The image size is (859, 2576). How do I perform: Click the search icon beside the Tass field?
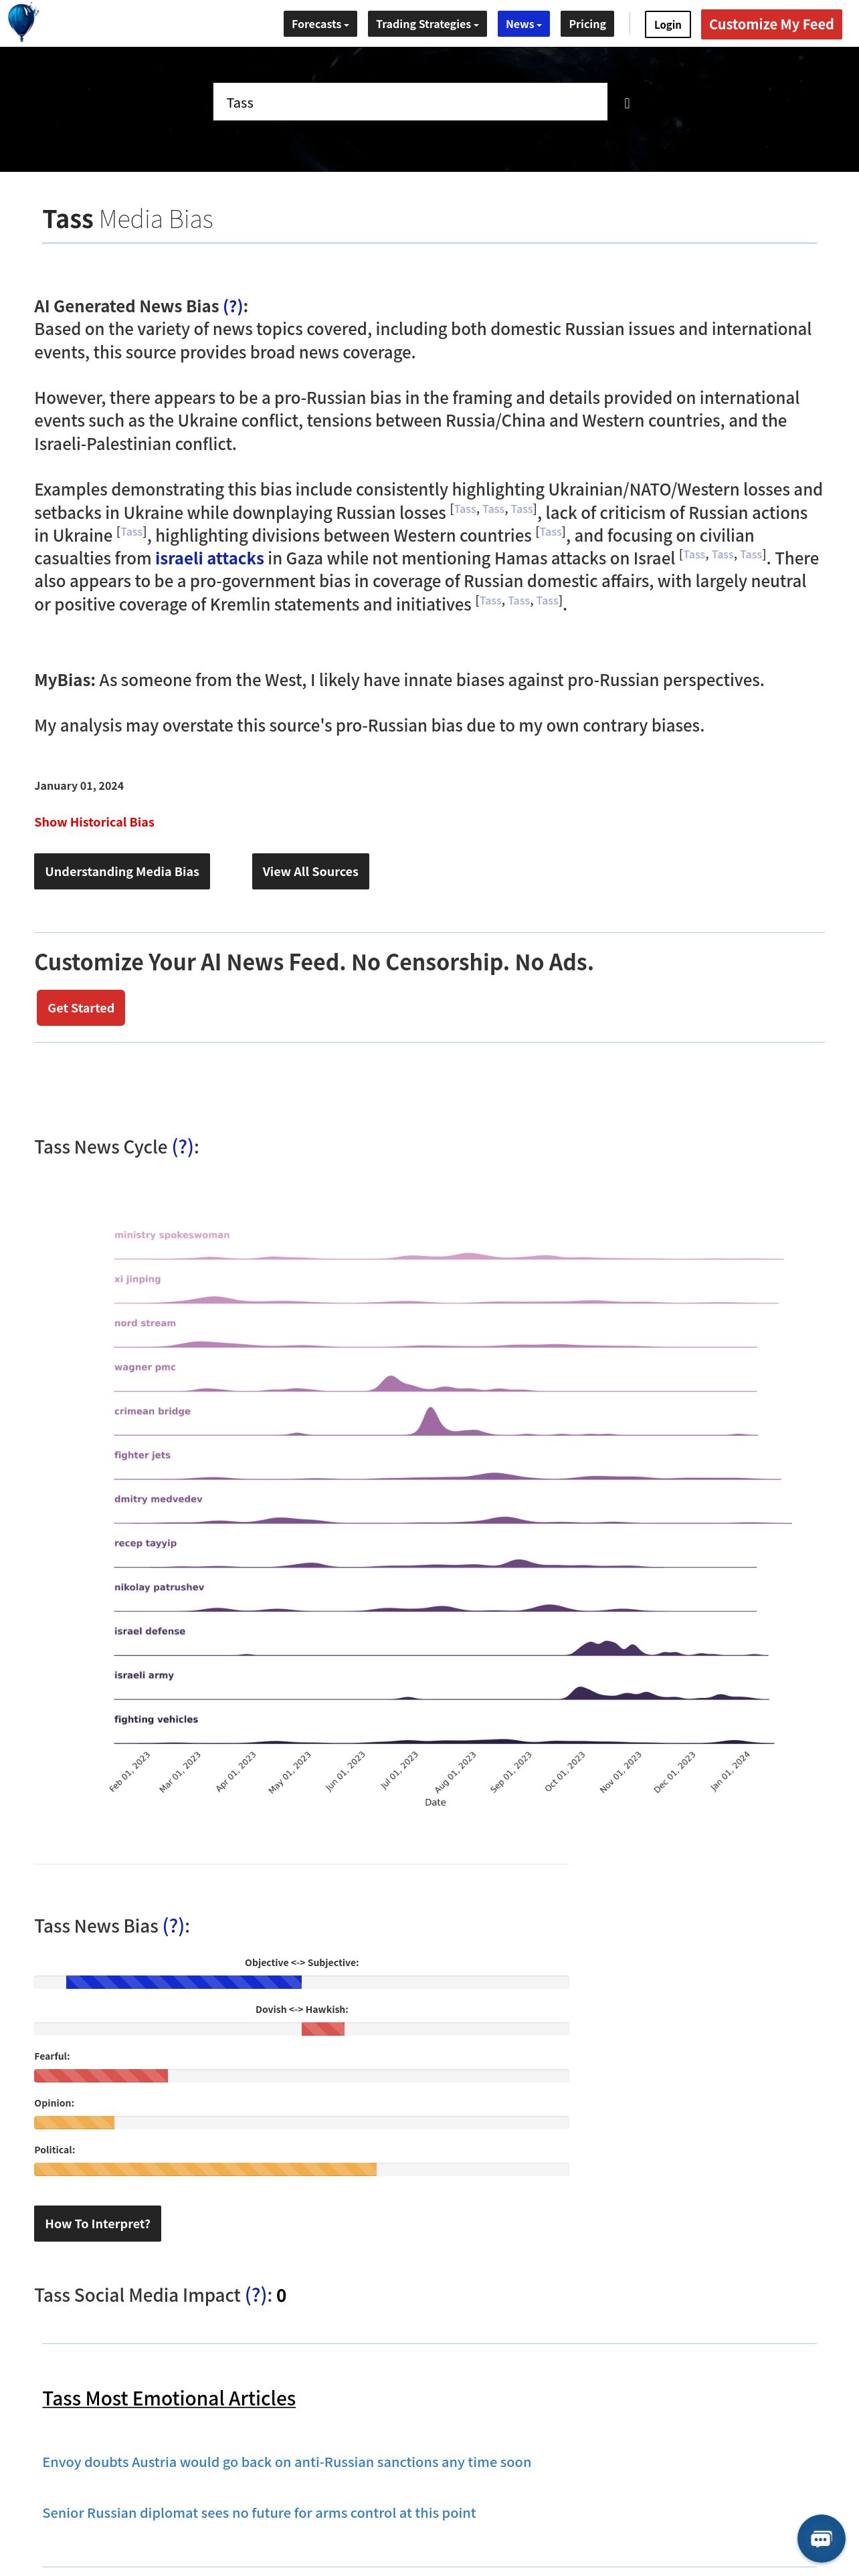coord(627,103)
